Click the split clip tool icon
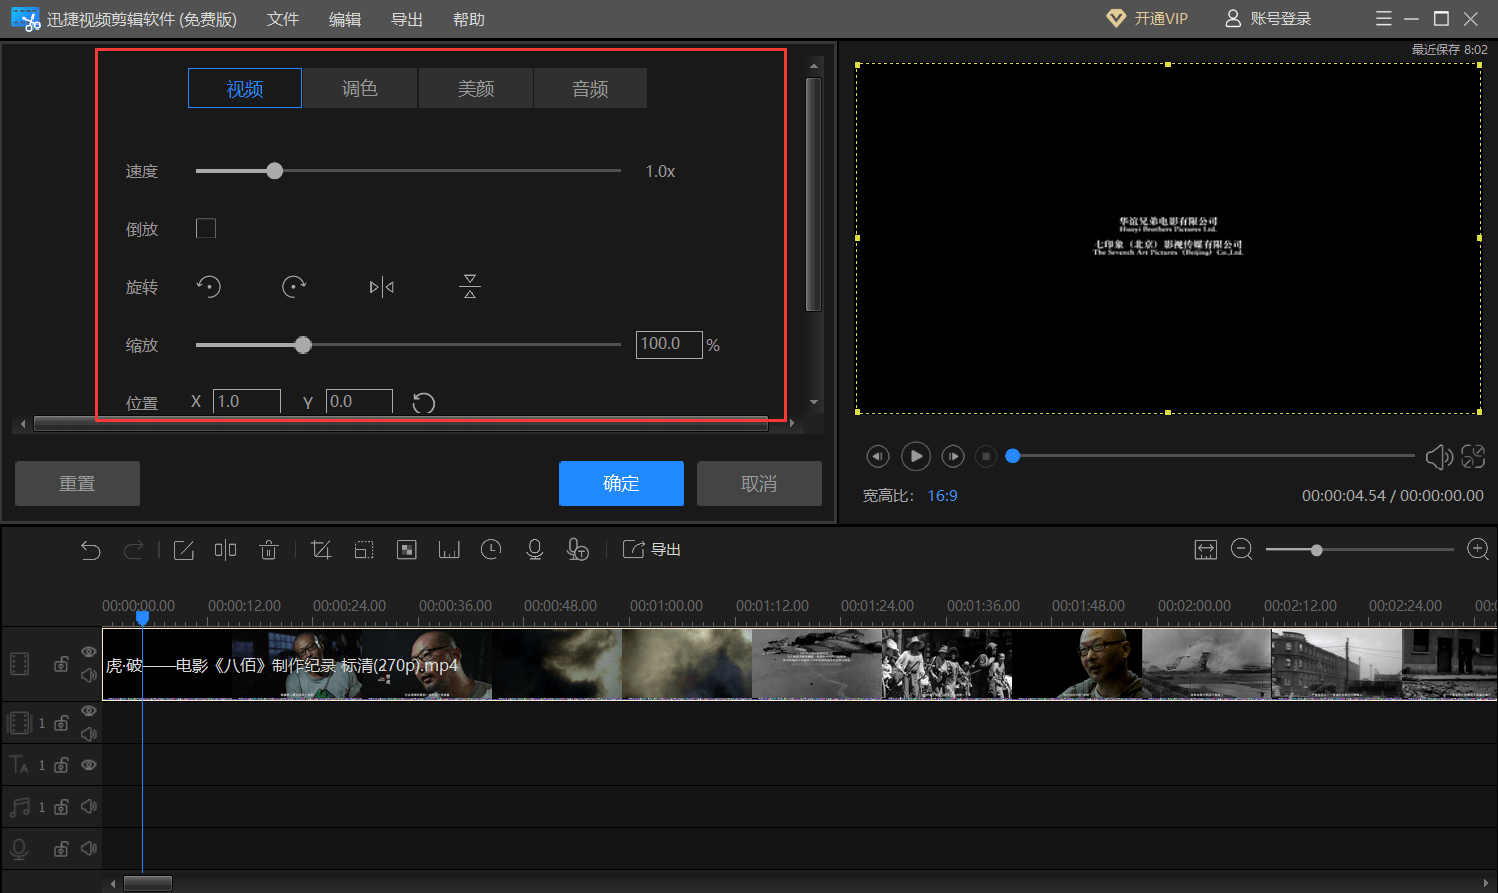 pyautogui.click(x=225, y=550)
